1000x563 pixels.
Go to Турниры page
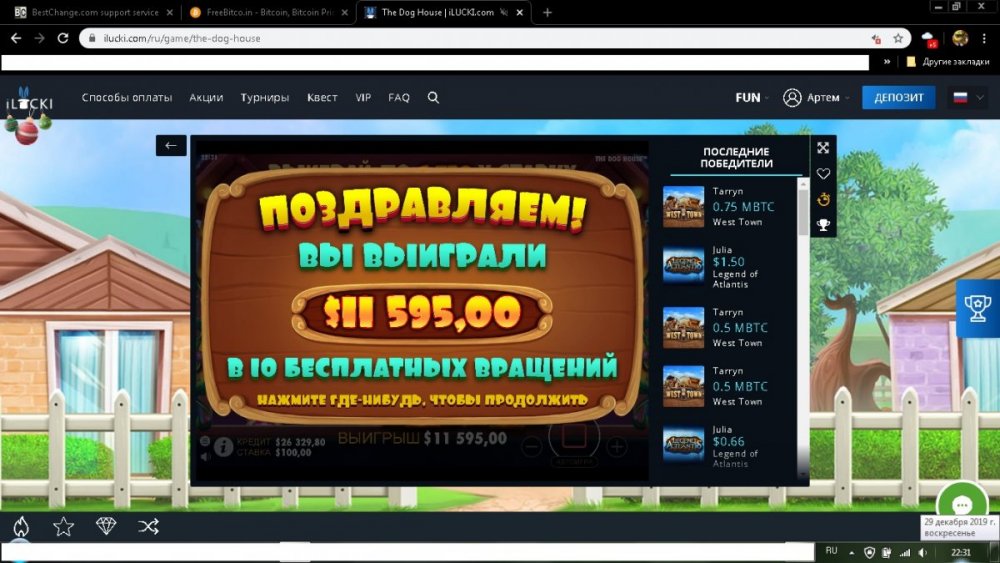coord(265,98)
